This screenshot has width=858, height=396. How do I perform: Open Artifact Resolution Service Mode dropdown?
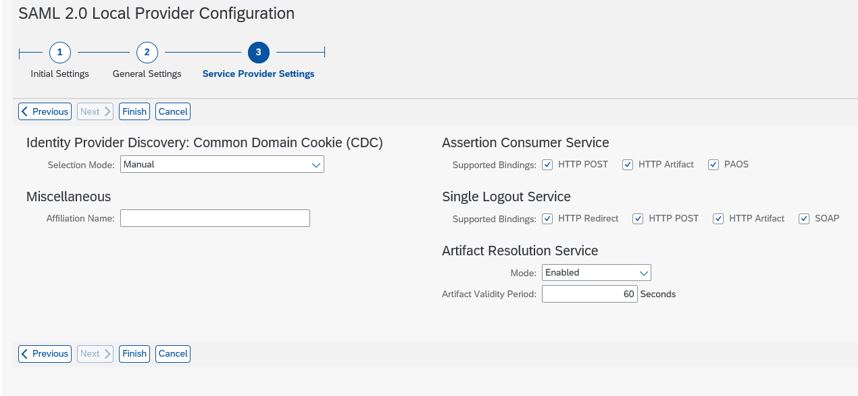[596, 272]
